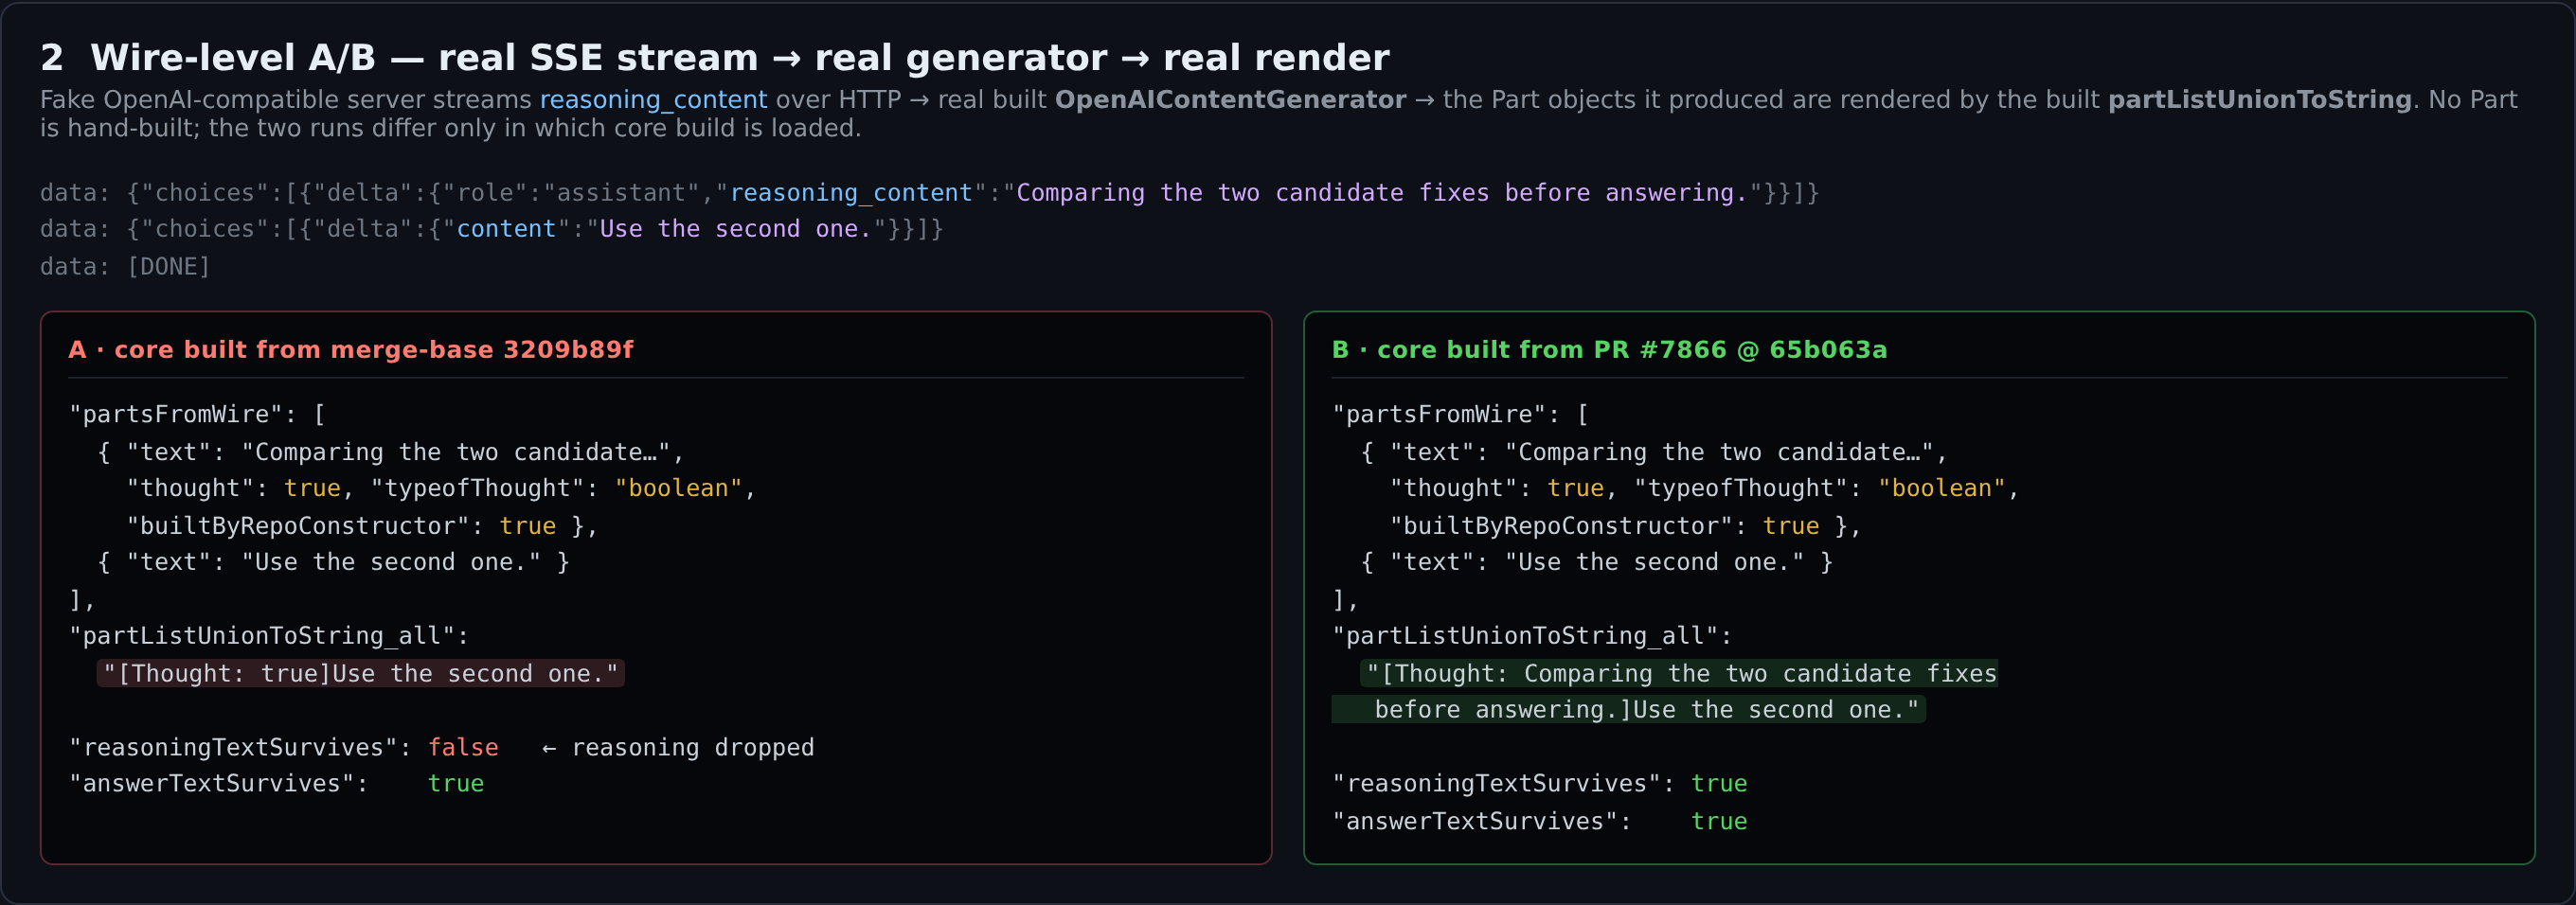This screenshot has height=905, width=2576.
Task: Click panel B's answerTextSurvives 'true' value
Action: (x=1719, y=822)
